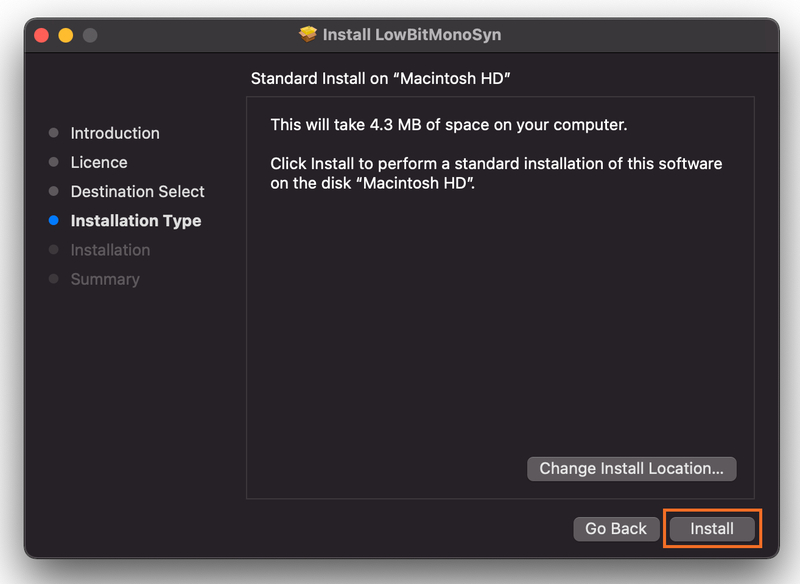Click the dimmed Summary step
800x584 pixels.
click(x=105, y=279)
